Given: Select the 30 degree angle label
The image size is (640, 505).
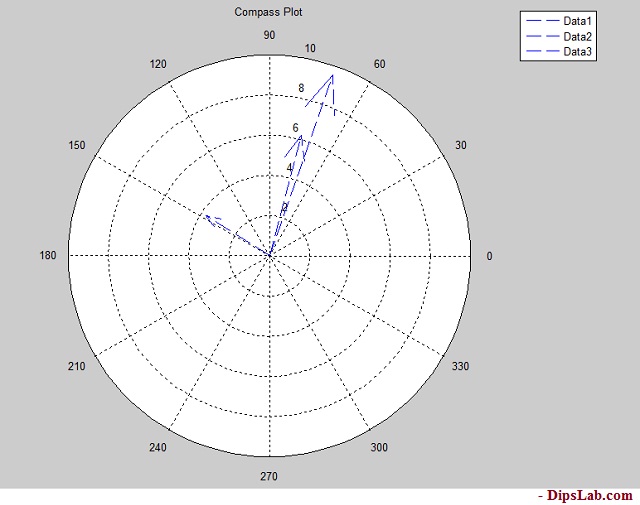Looking at the screenshot, I should (461, 146).
